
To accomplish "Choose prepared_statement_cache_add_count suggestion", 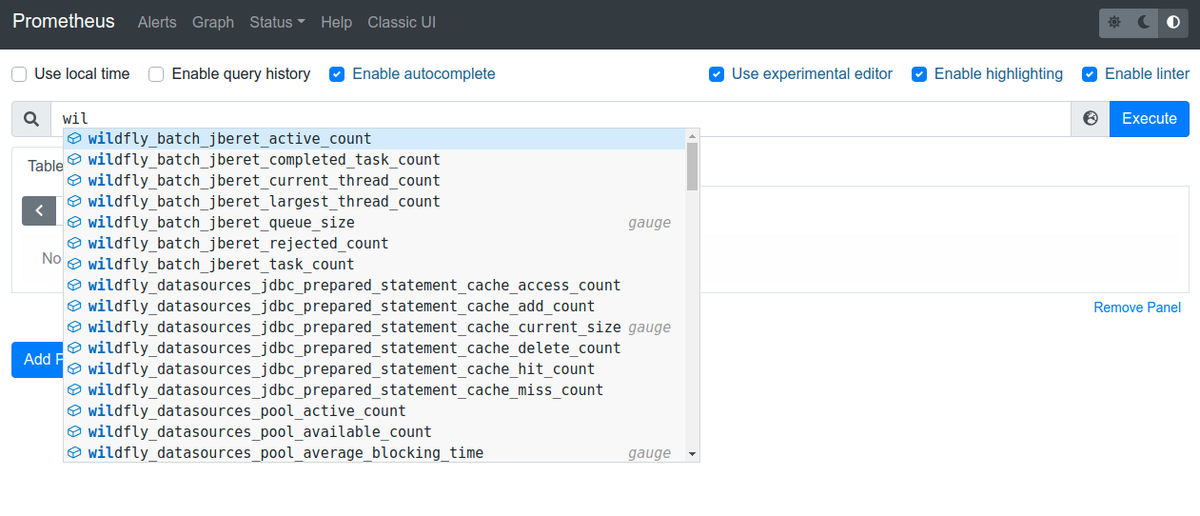I will click(374, 307).
